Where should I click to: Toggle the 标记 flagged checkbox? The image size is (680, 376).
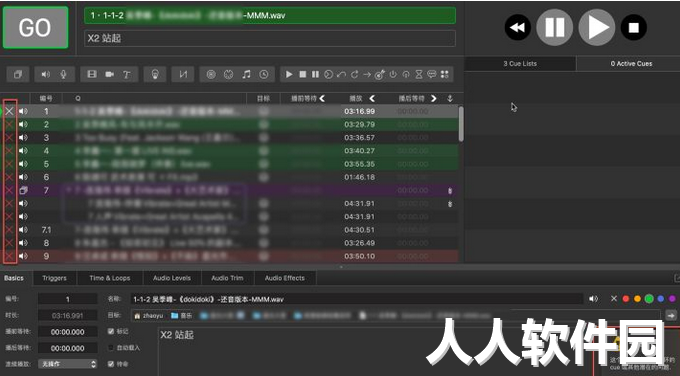[x=111, y=331]
